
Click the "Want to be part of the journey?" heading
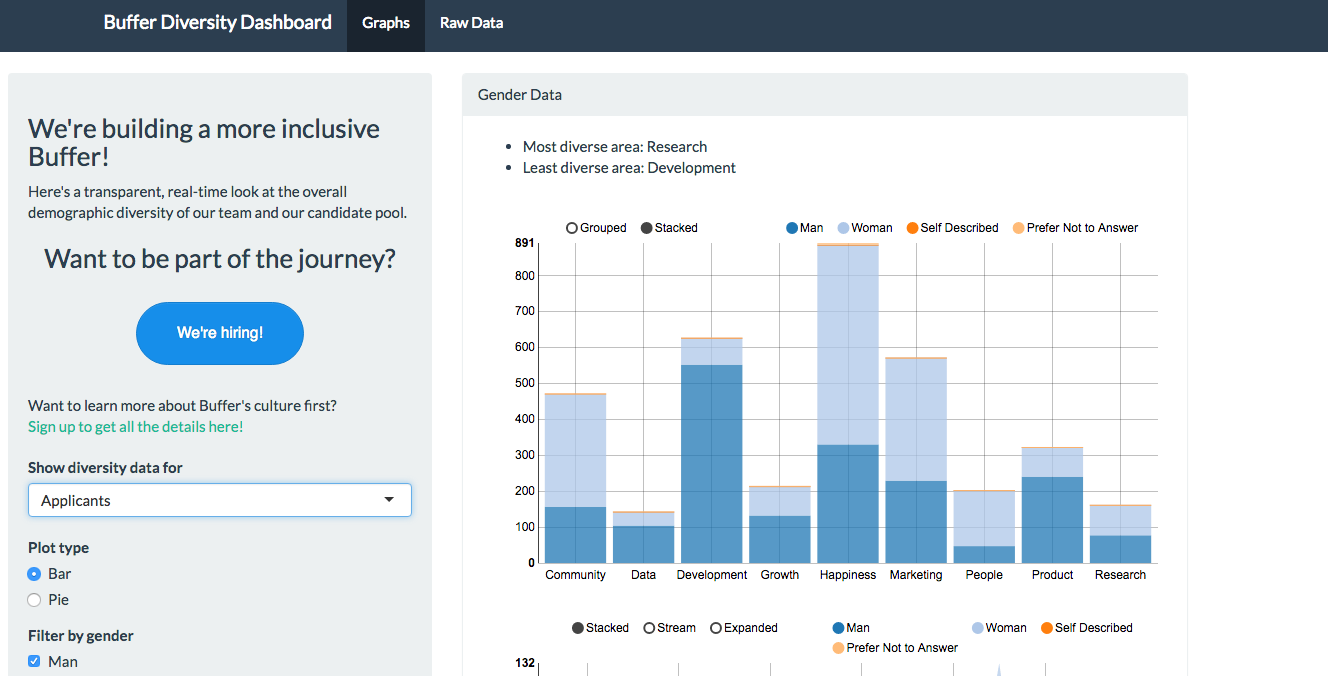tap(220, 259)
